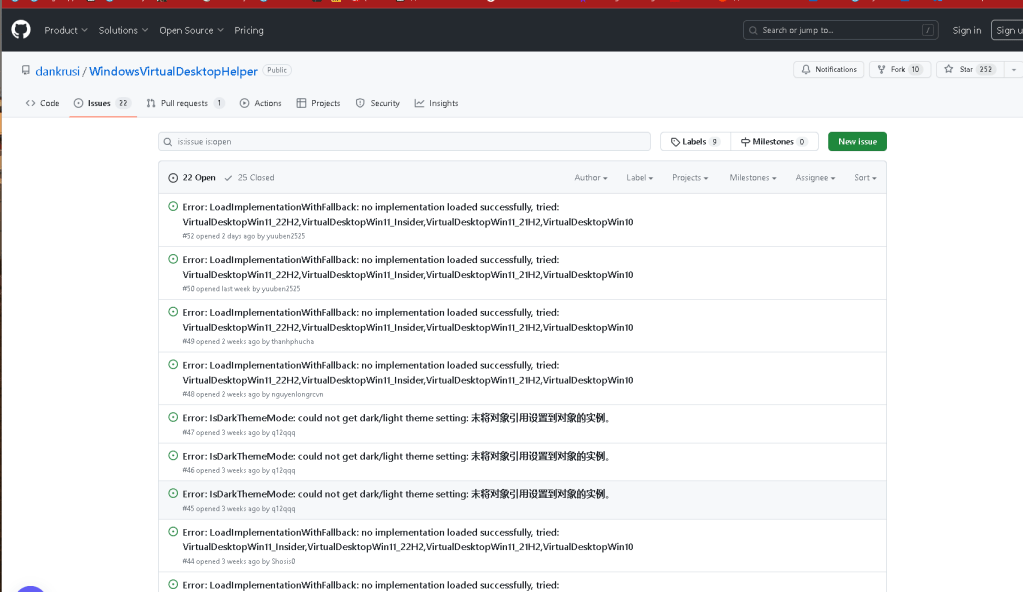Open issue #44 title link

coord(408,540)
